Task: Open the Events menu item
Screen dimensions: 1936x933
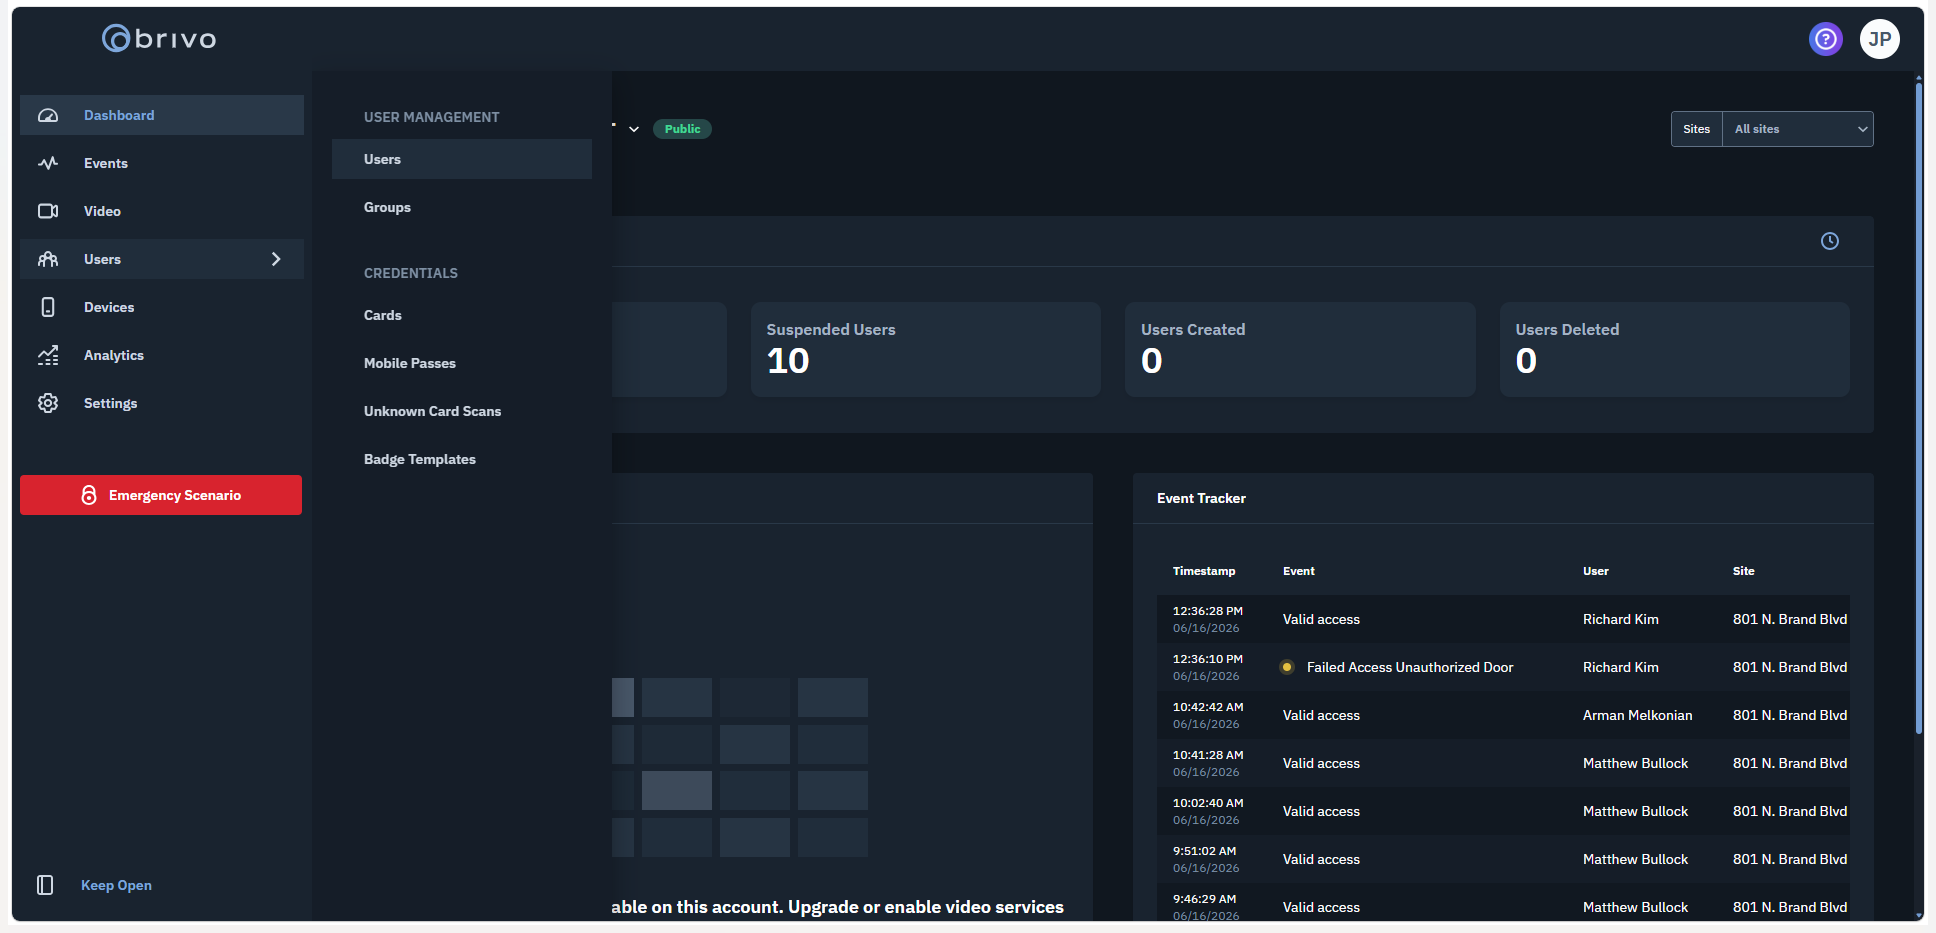Action: coord(162,163)
